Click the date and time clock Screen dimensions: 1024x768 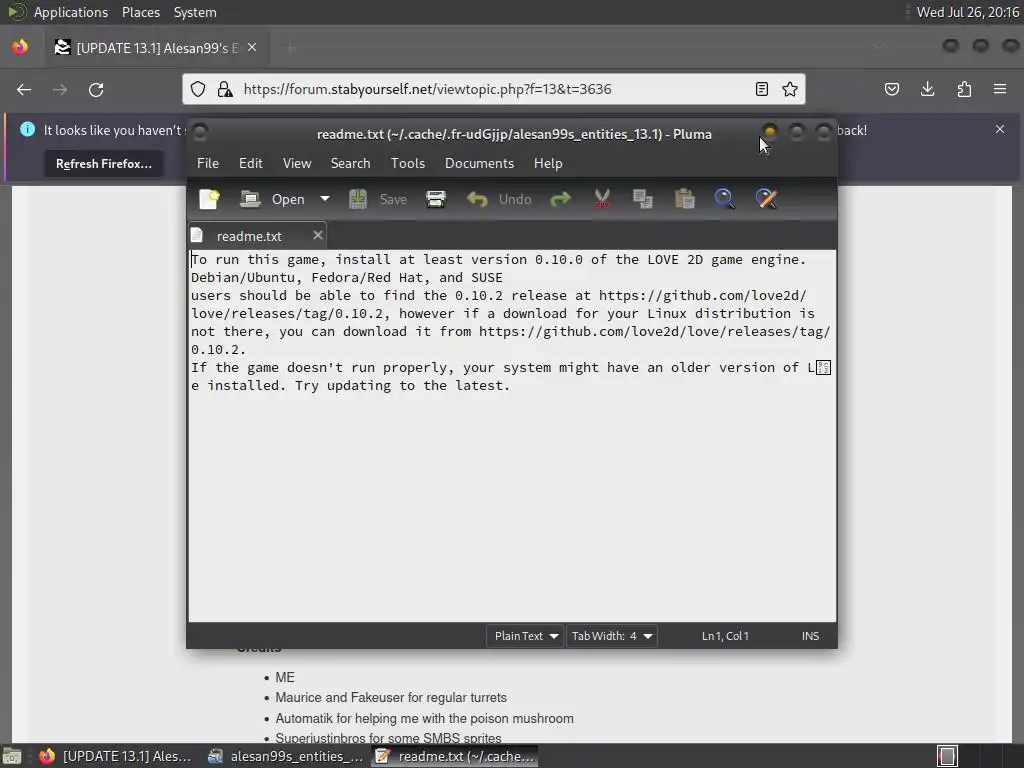pyautogui.click(x=968, y=12)
